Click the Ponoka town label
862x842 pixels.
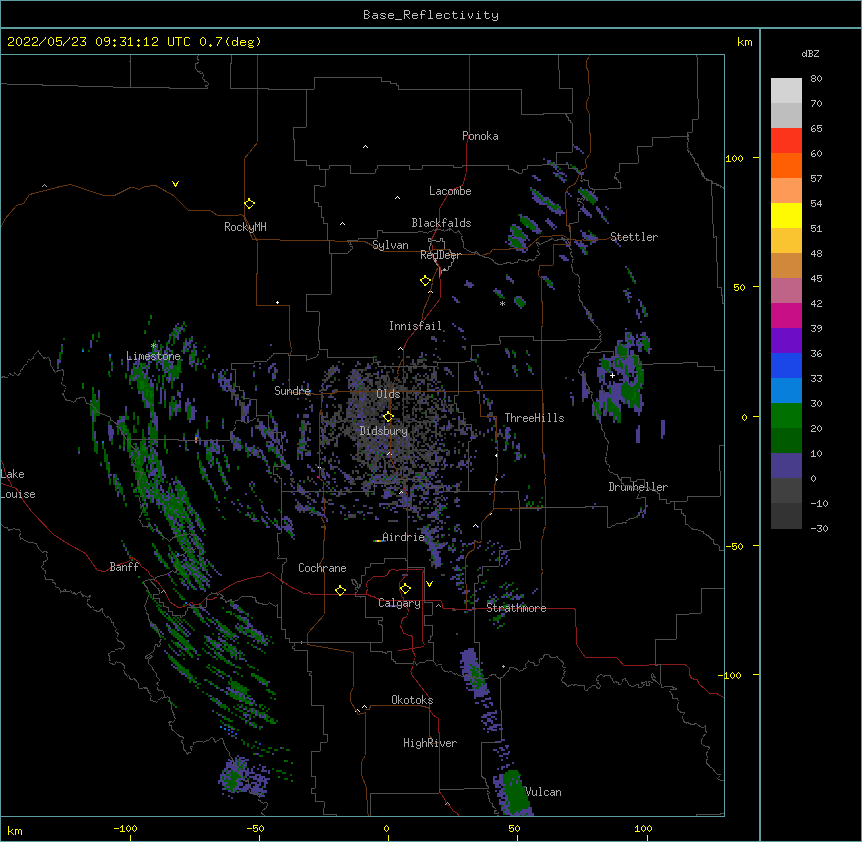point(480,136)
